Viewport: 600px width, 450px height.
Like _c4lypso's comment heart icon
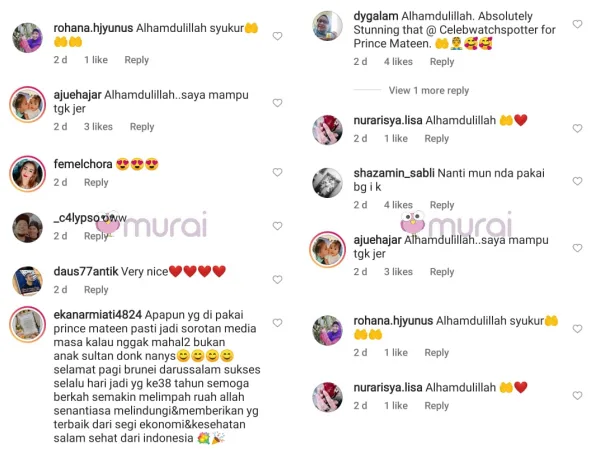click(x=277, y=226)
